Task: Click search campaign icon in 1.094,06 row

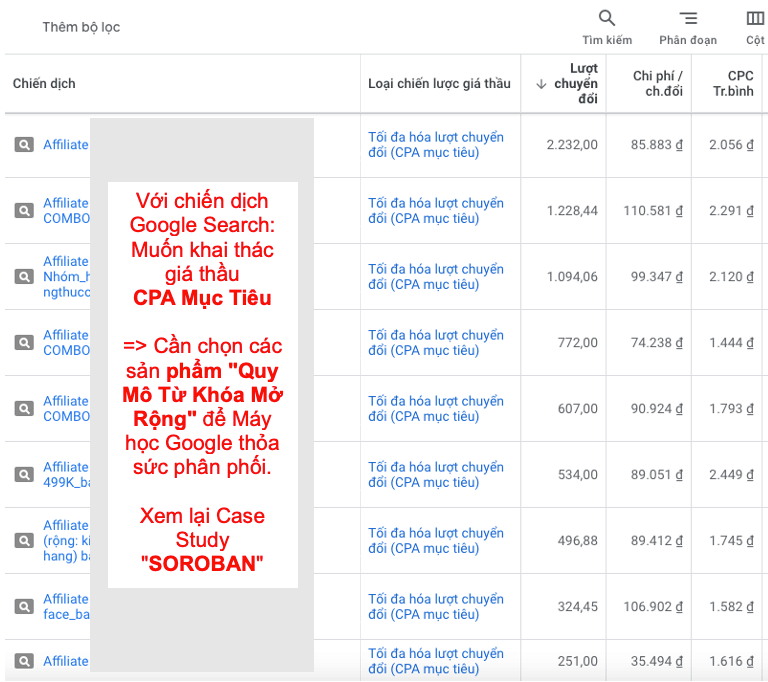Action: coord(24,277)
